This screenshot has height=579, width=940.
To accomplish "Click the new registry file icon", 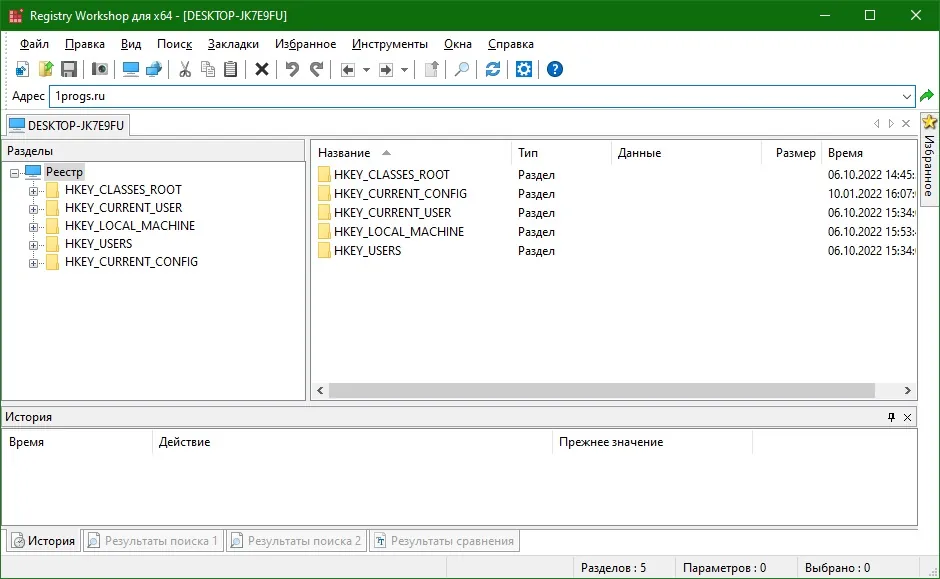I will 22,70.
